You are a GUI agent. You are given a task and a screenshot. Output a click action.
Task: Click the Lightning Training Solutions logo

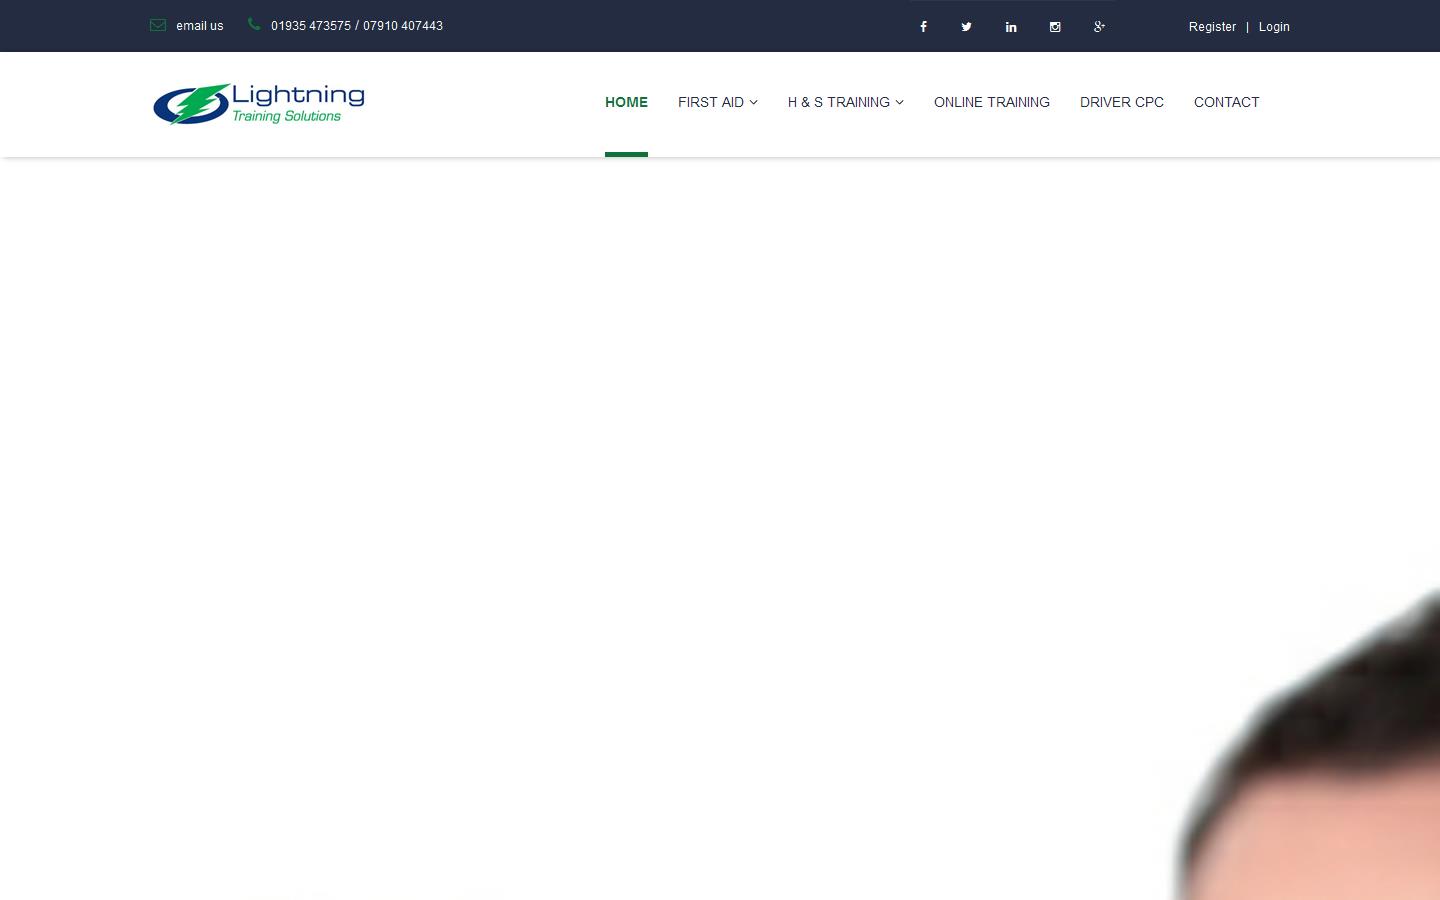point(258,104)
